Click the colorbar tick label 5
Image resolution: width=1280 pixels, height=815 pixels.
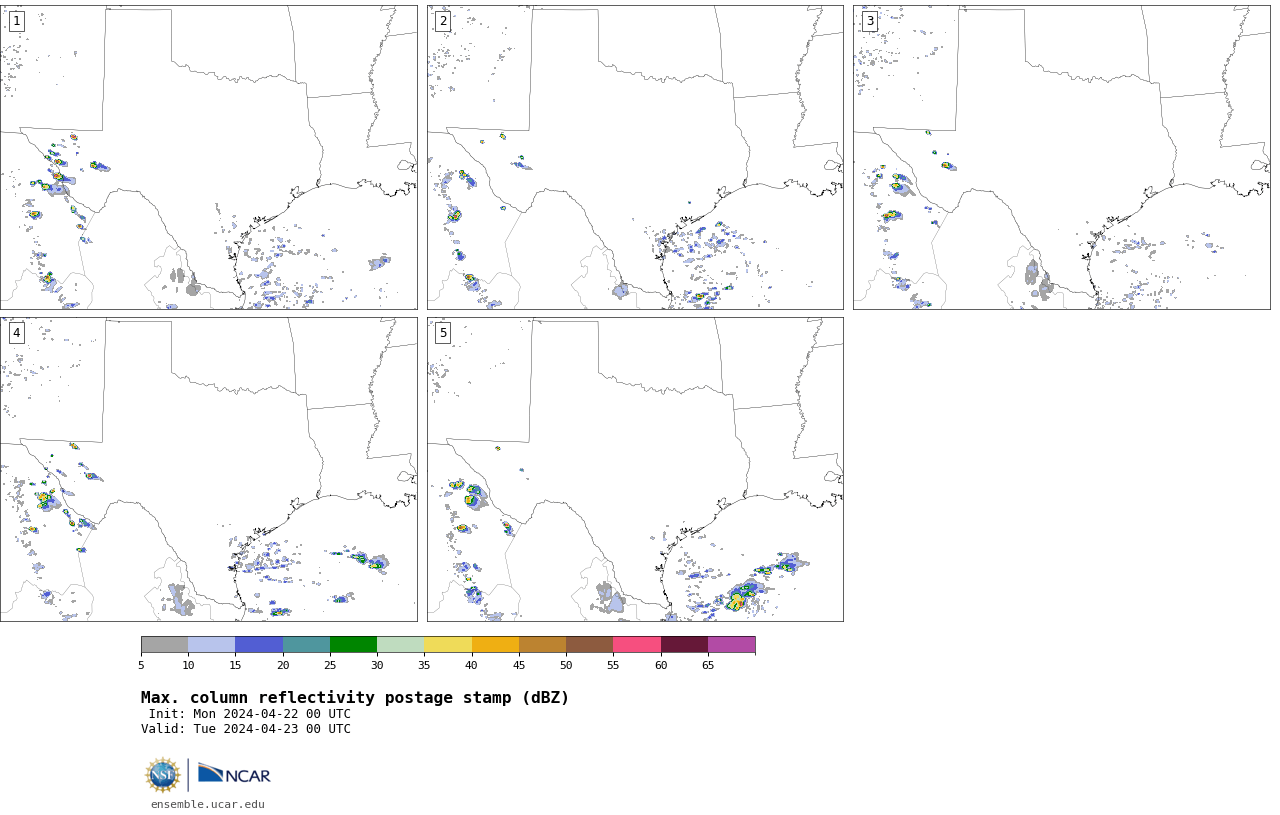click(141, 665)
